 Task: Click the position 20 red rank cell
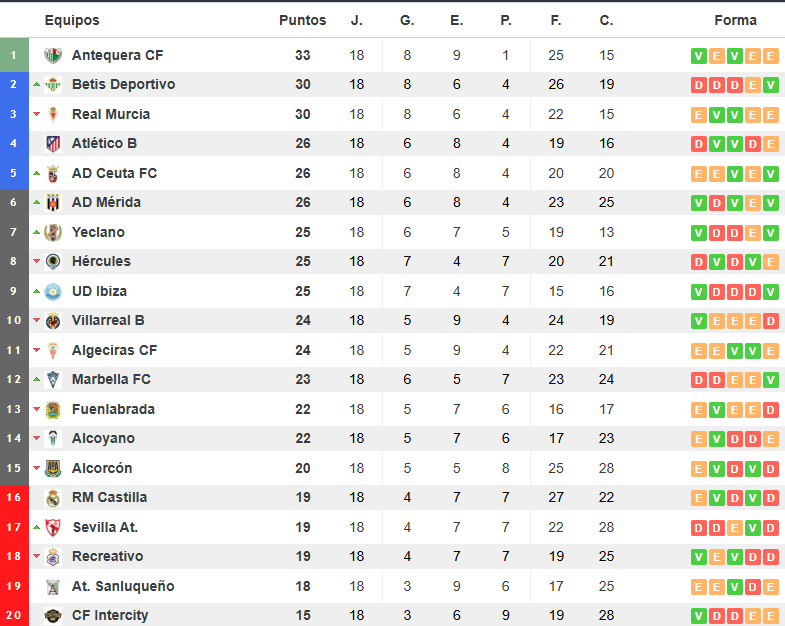click(14, 615)
